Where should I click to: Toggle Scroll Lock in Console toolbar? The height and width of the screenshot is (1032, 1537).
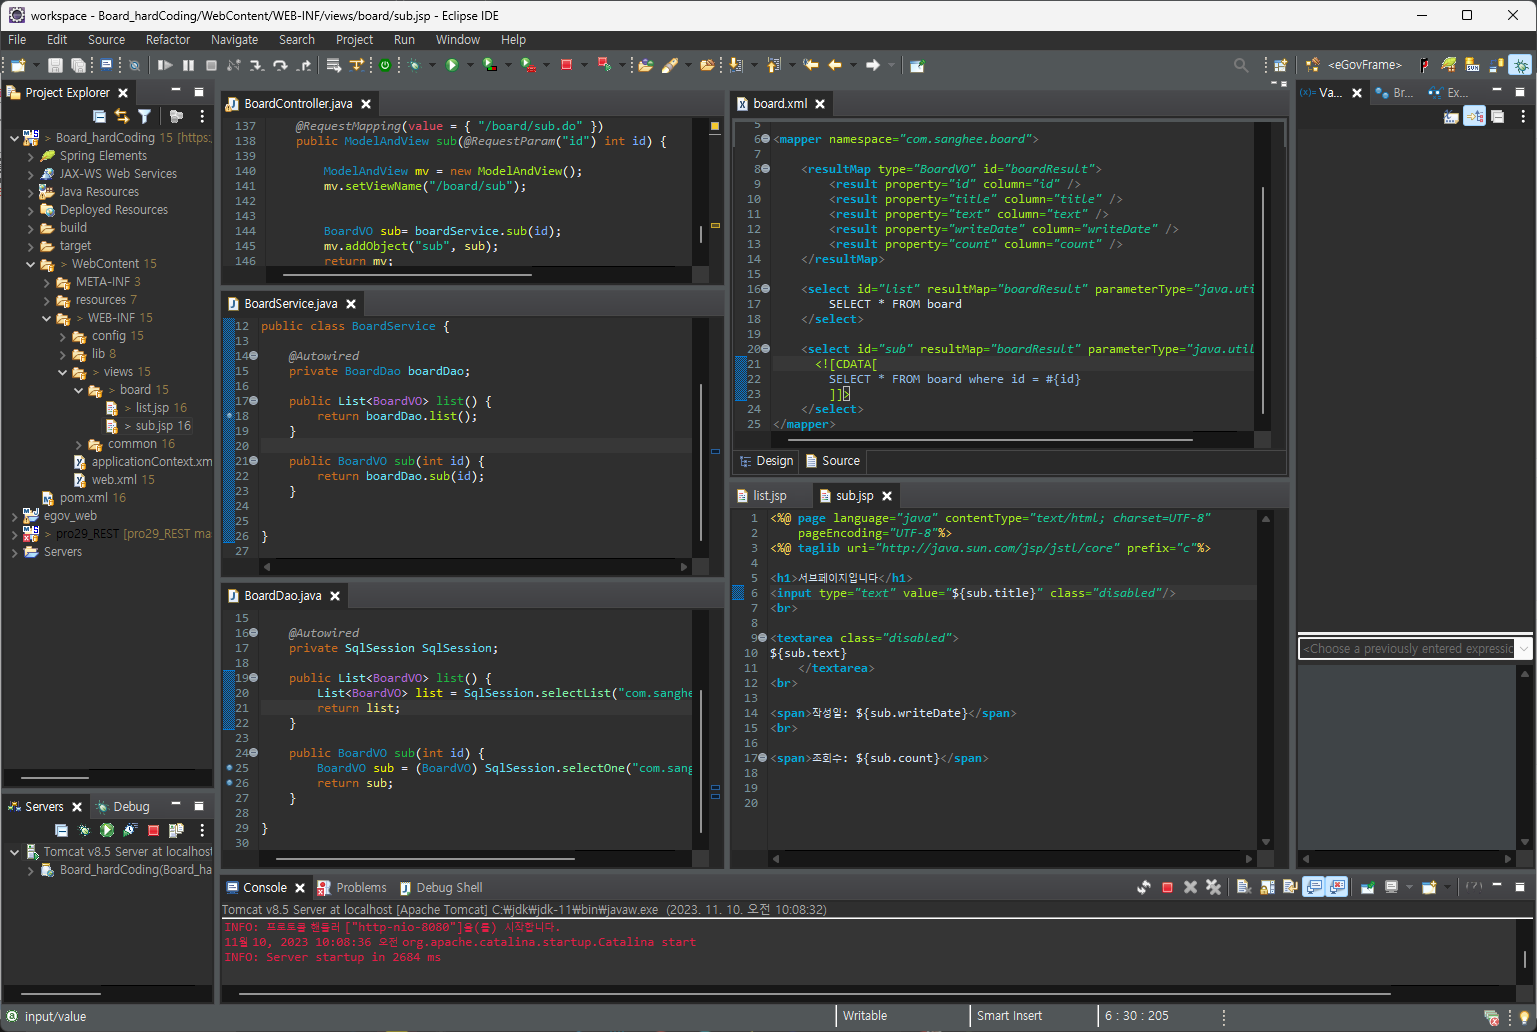(x=1267, y=887)
